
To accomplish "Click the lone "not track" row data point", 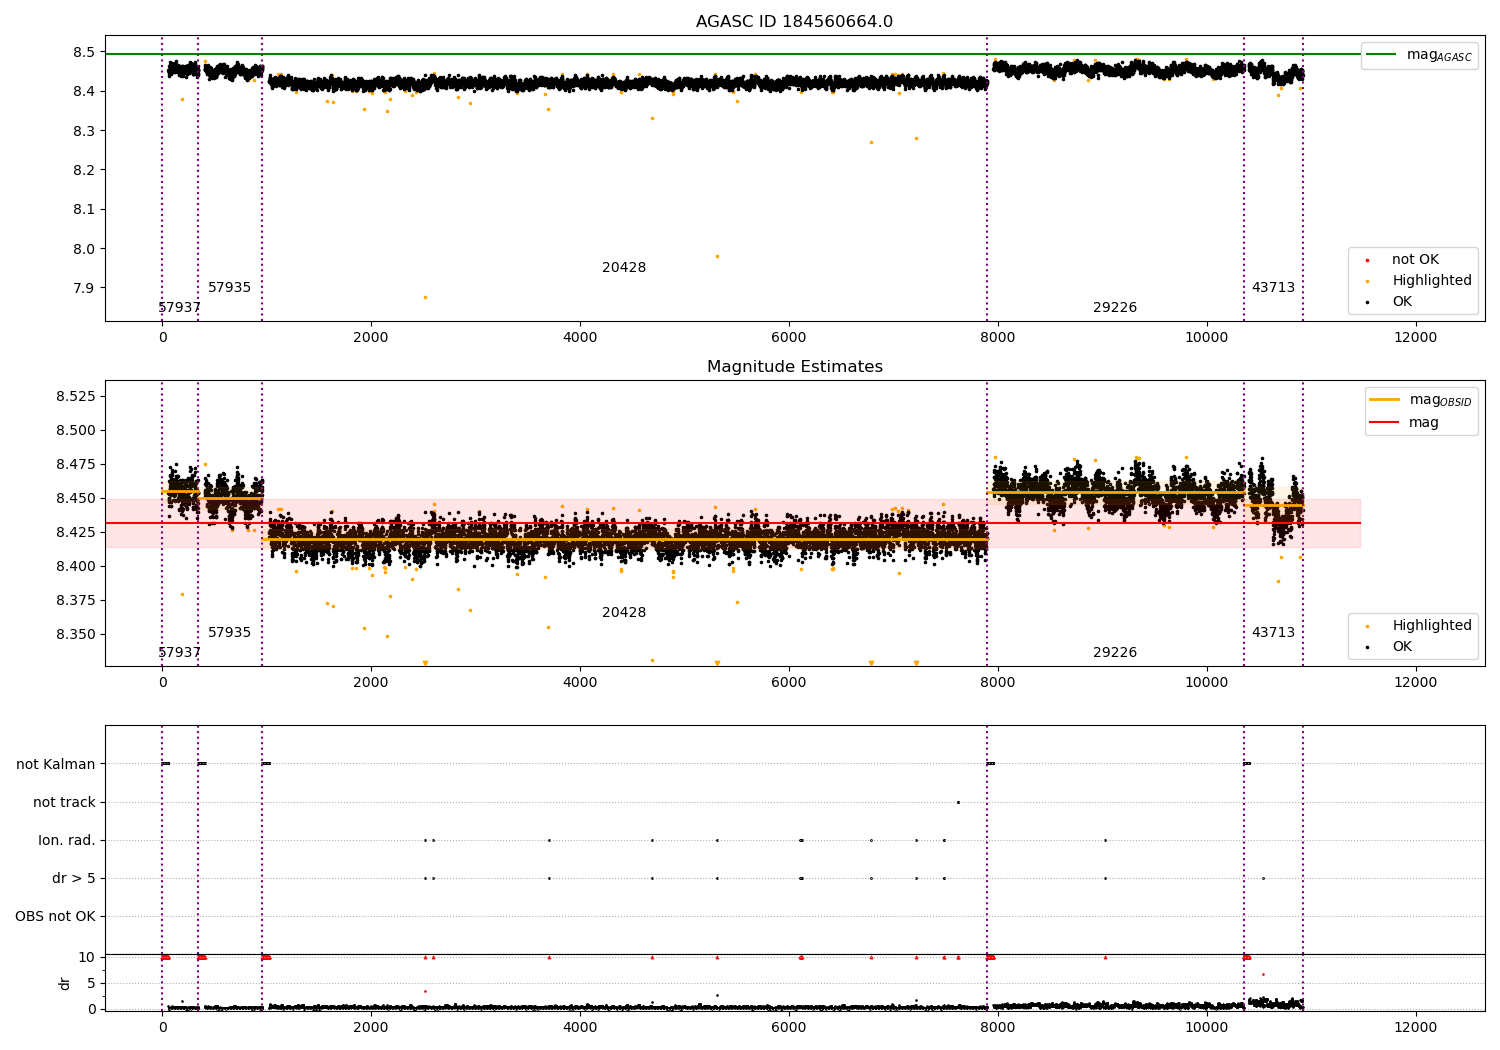I will (x=958, y=802).
